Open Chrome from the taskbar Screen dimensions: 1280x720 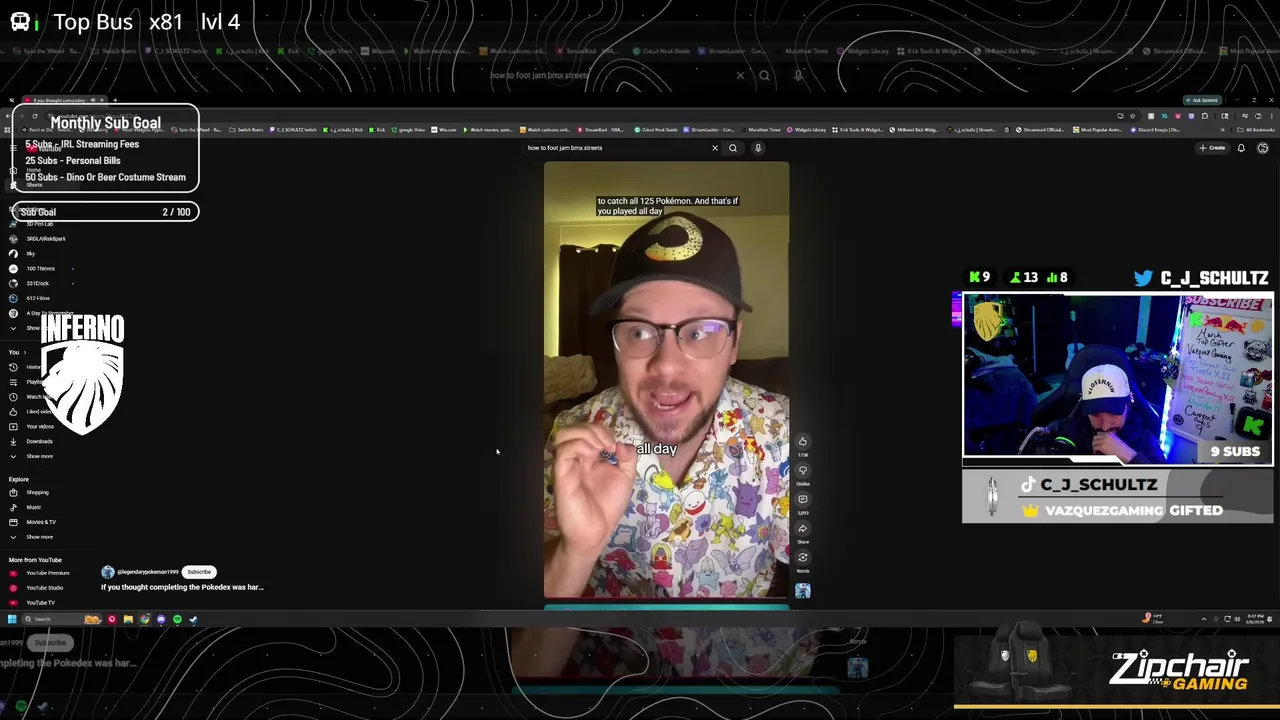pyautogui.click(x=145, y=619)
